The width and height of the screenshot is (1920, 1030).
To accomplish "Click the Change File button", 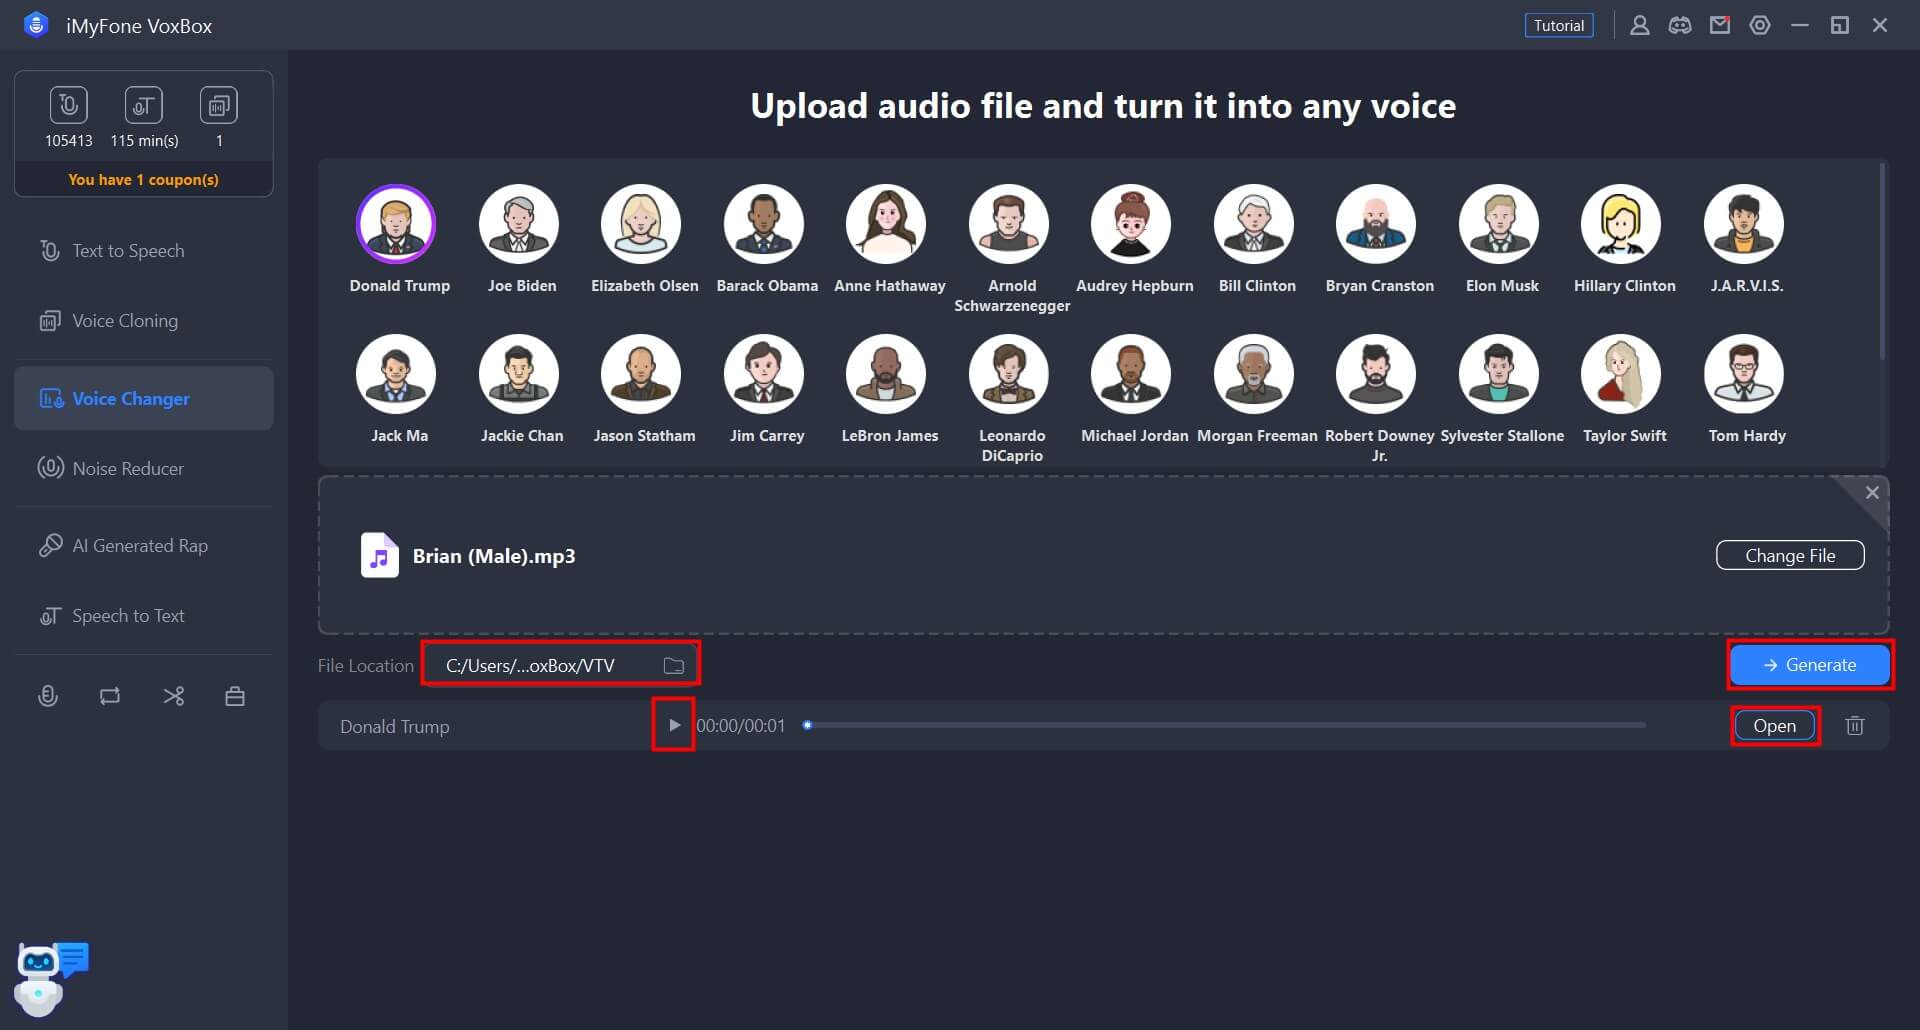I will [1790, 555].
